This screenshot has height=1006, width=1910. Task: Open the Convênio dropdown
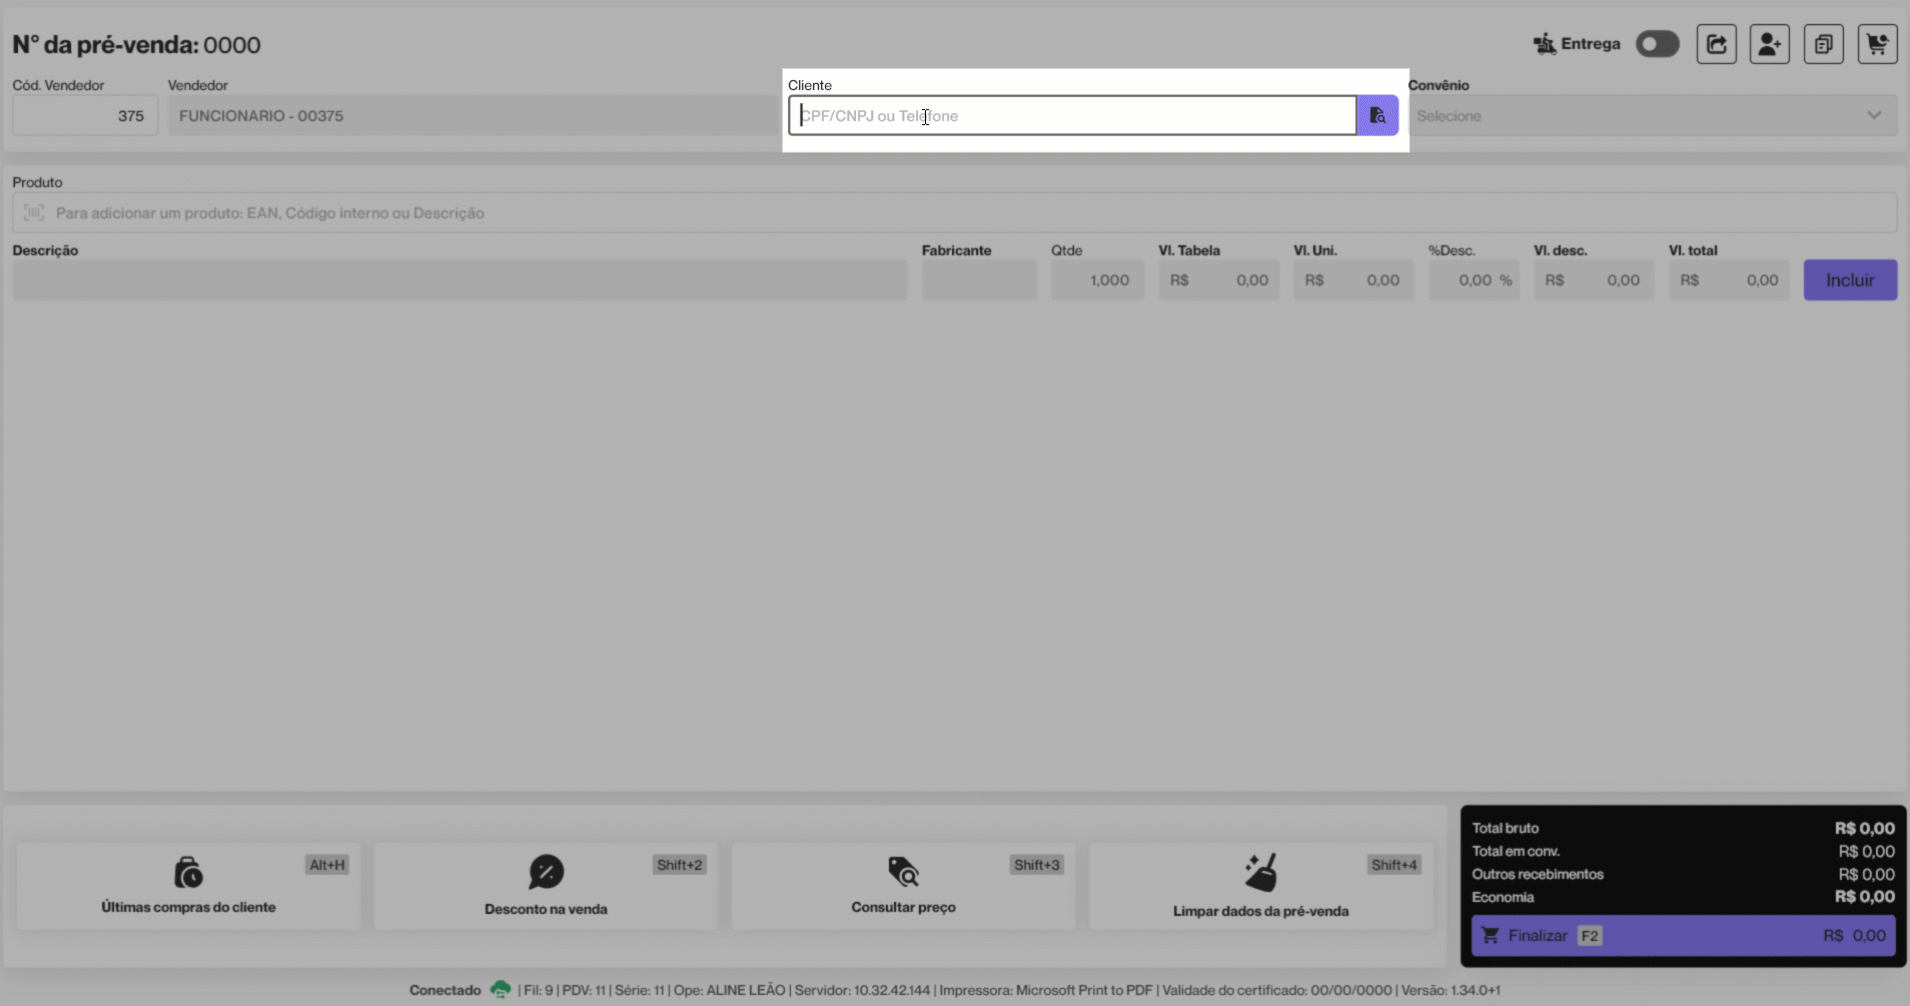(x=1652, y=116)
